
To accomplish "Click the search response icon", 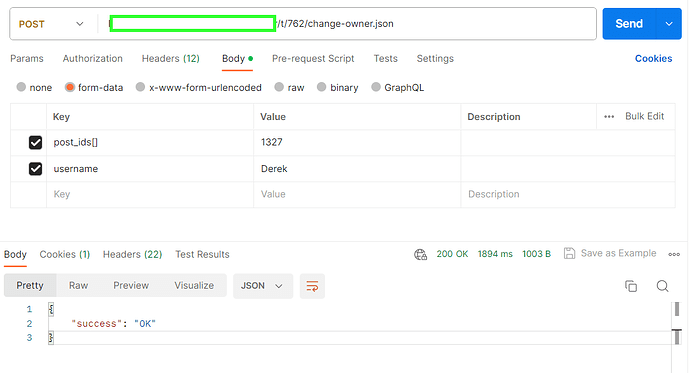I will coord(662,286).
